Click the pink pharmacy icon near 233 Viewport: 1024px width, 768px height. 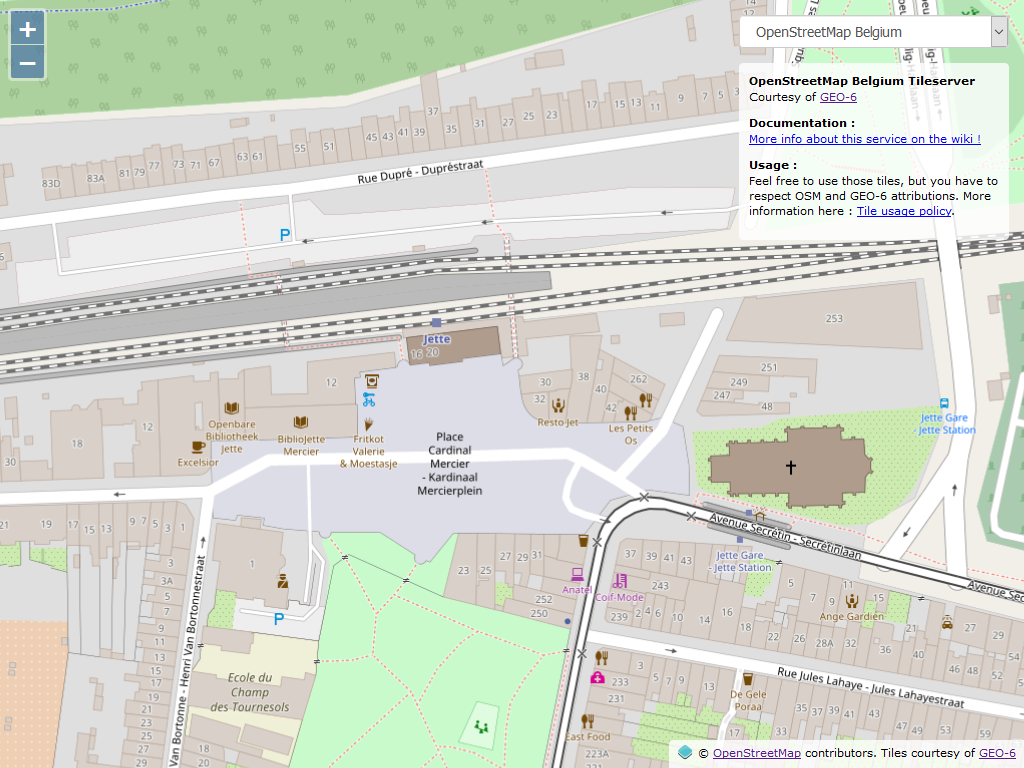[x=597, y=678]
